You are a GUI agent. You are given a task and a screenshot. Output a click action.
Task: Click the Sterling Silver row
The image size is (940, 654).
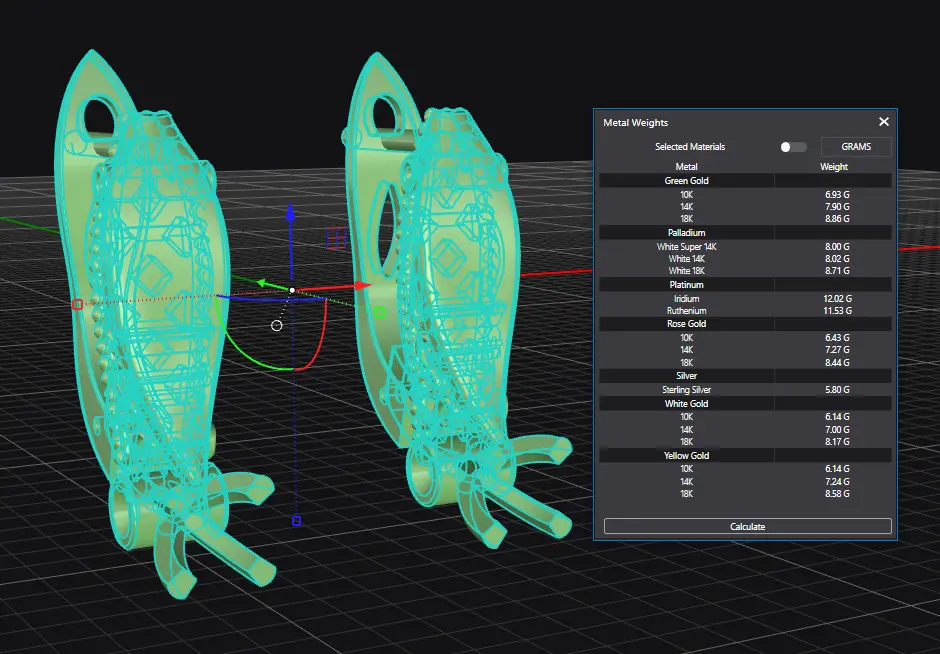click(x=745, y=390)
